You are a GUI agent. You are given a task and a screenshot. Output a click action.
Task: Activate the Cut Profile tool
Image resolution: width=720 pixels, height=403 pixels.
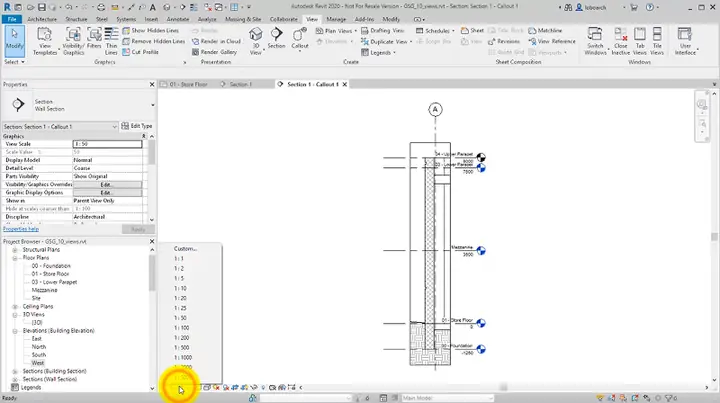coord(141,52)
